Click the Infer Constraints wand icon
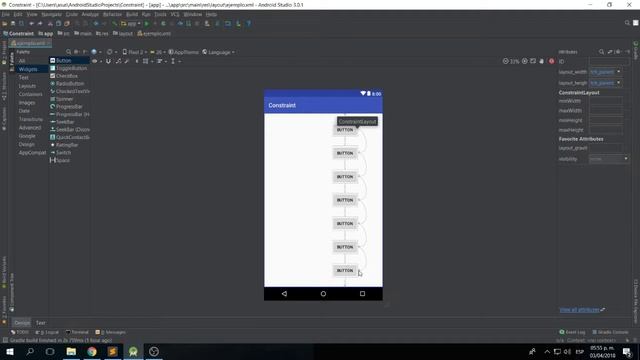This screenshot has height=360, width=640. coord(127,61)
